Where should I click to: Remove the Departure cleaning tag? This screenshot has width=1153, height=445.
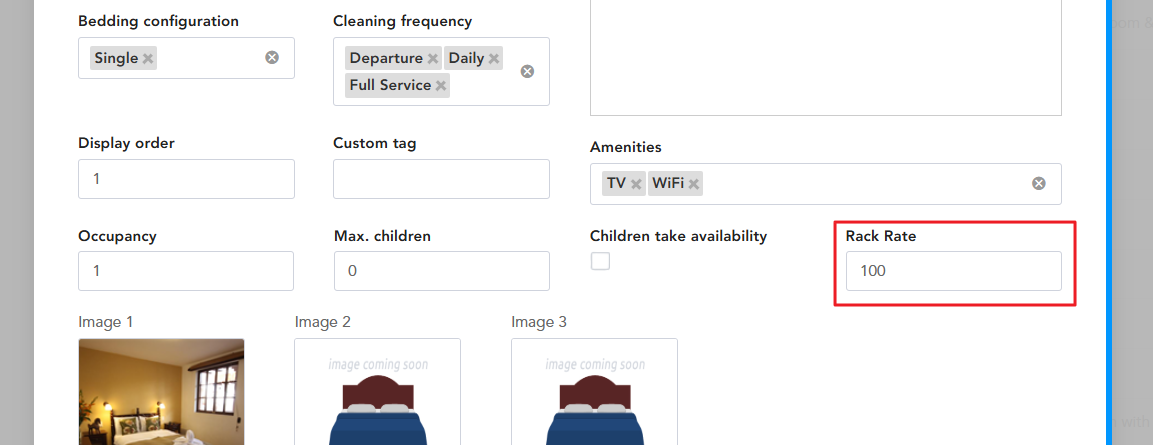[x=433, y=58]
